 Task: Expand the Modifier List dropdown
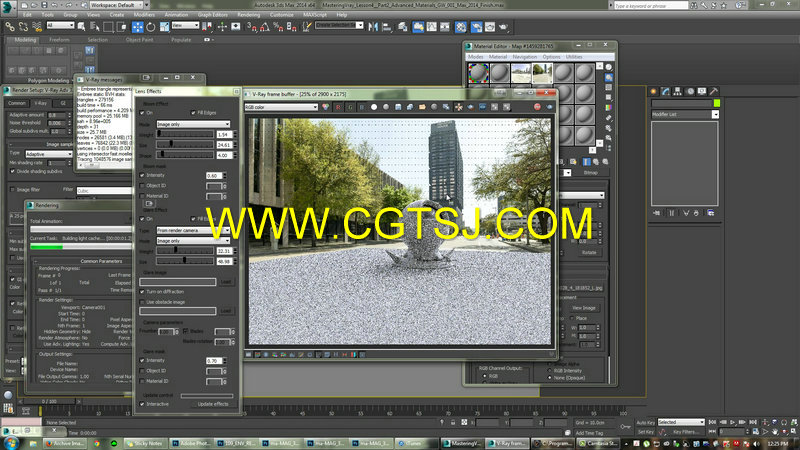(x=685, y=114)
